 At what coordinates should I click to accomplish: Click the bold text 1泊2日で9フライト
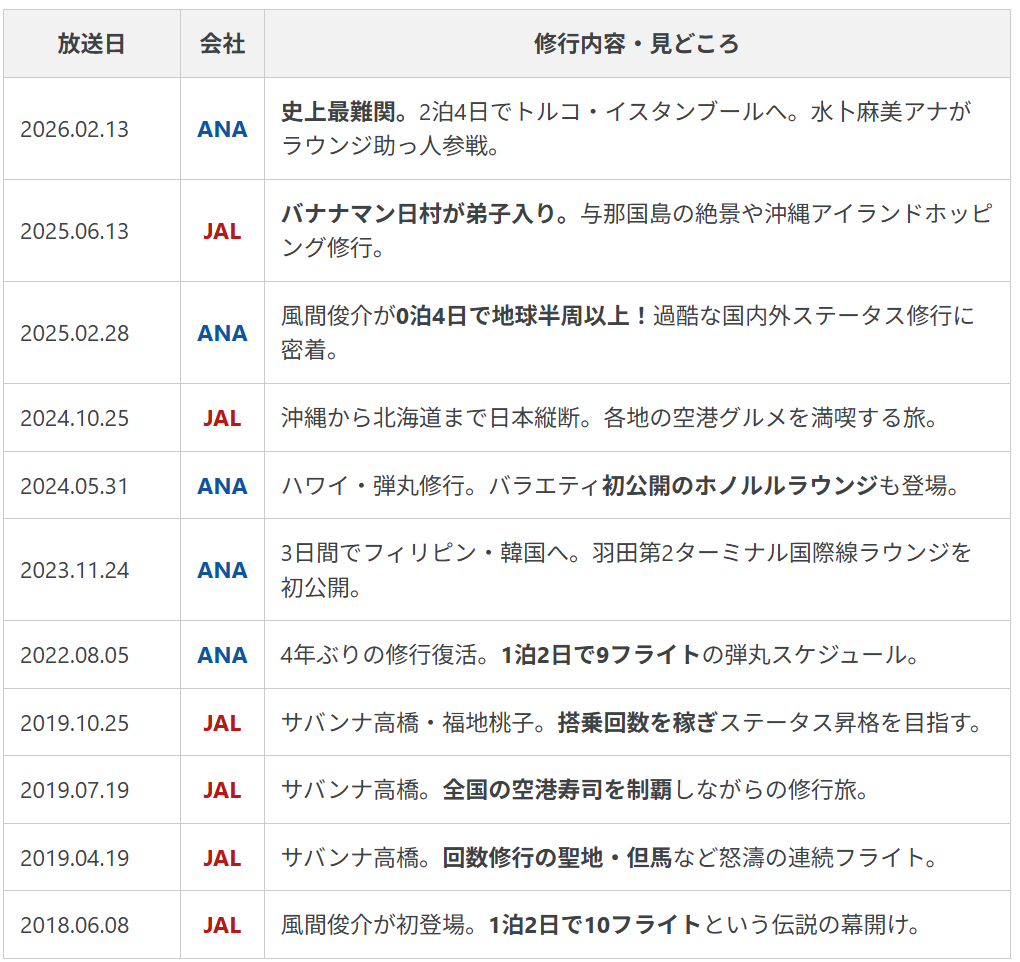(601, 655)
